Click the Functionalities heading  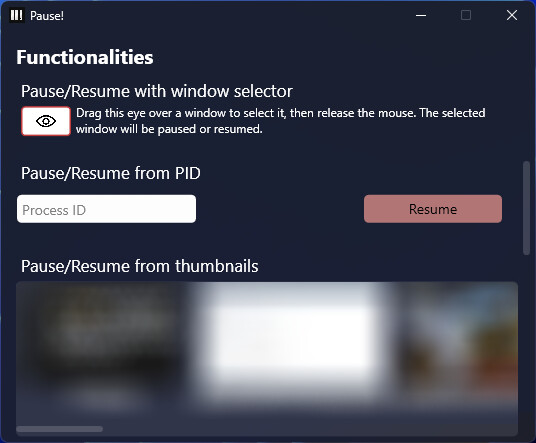click(x=85, y=57)
